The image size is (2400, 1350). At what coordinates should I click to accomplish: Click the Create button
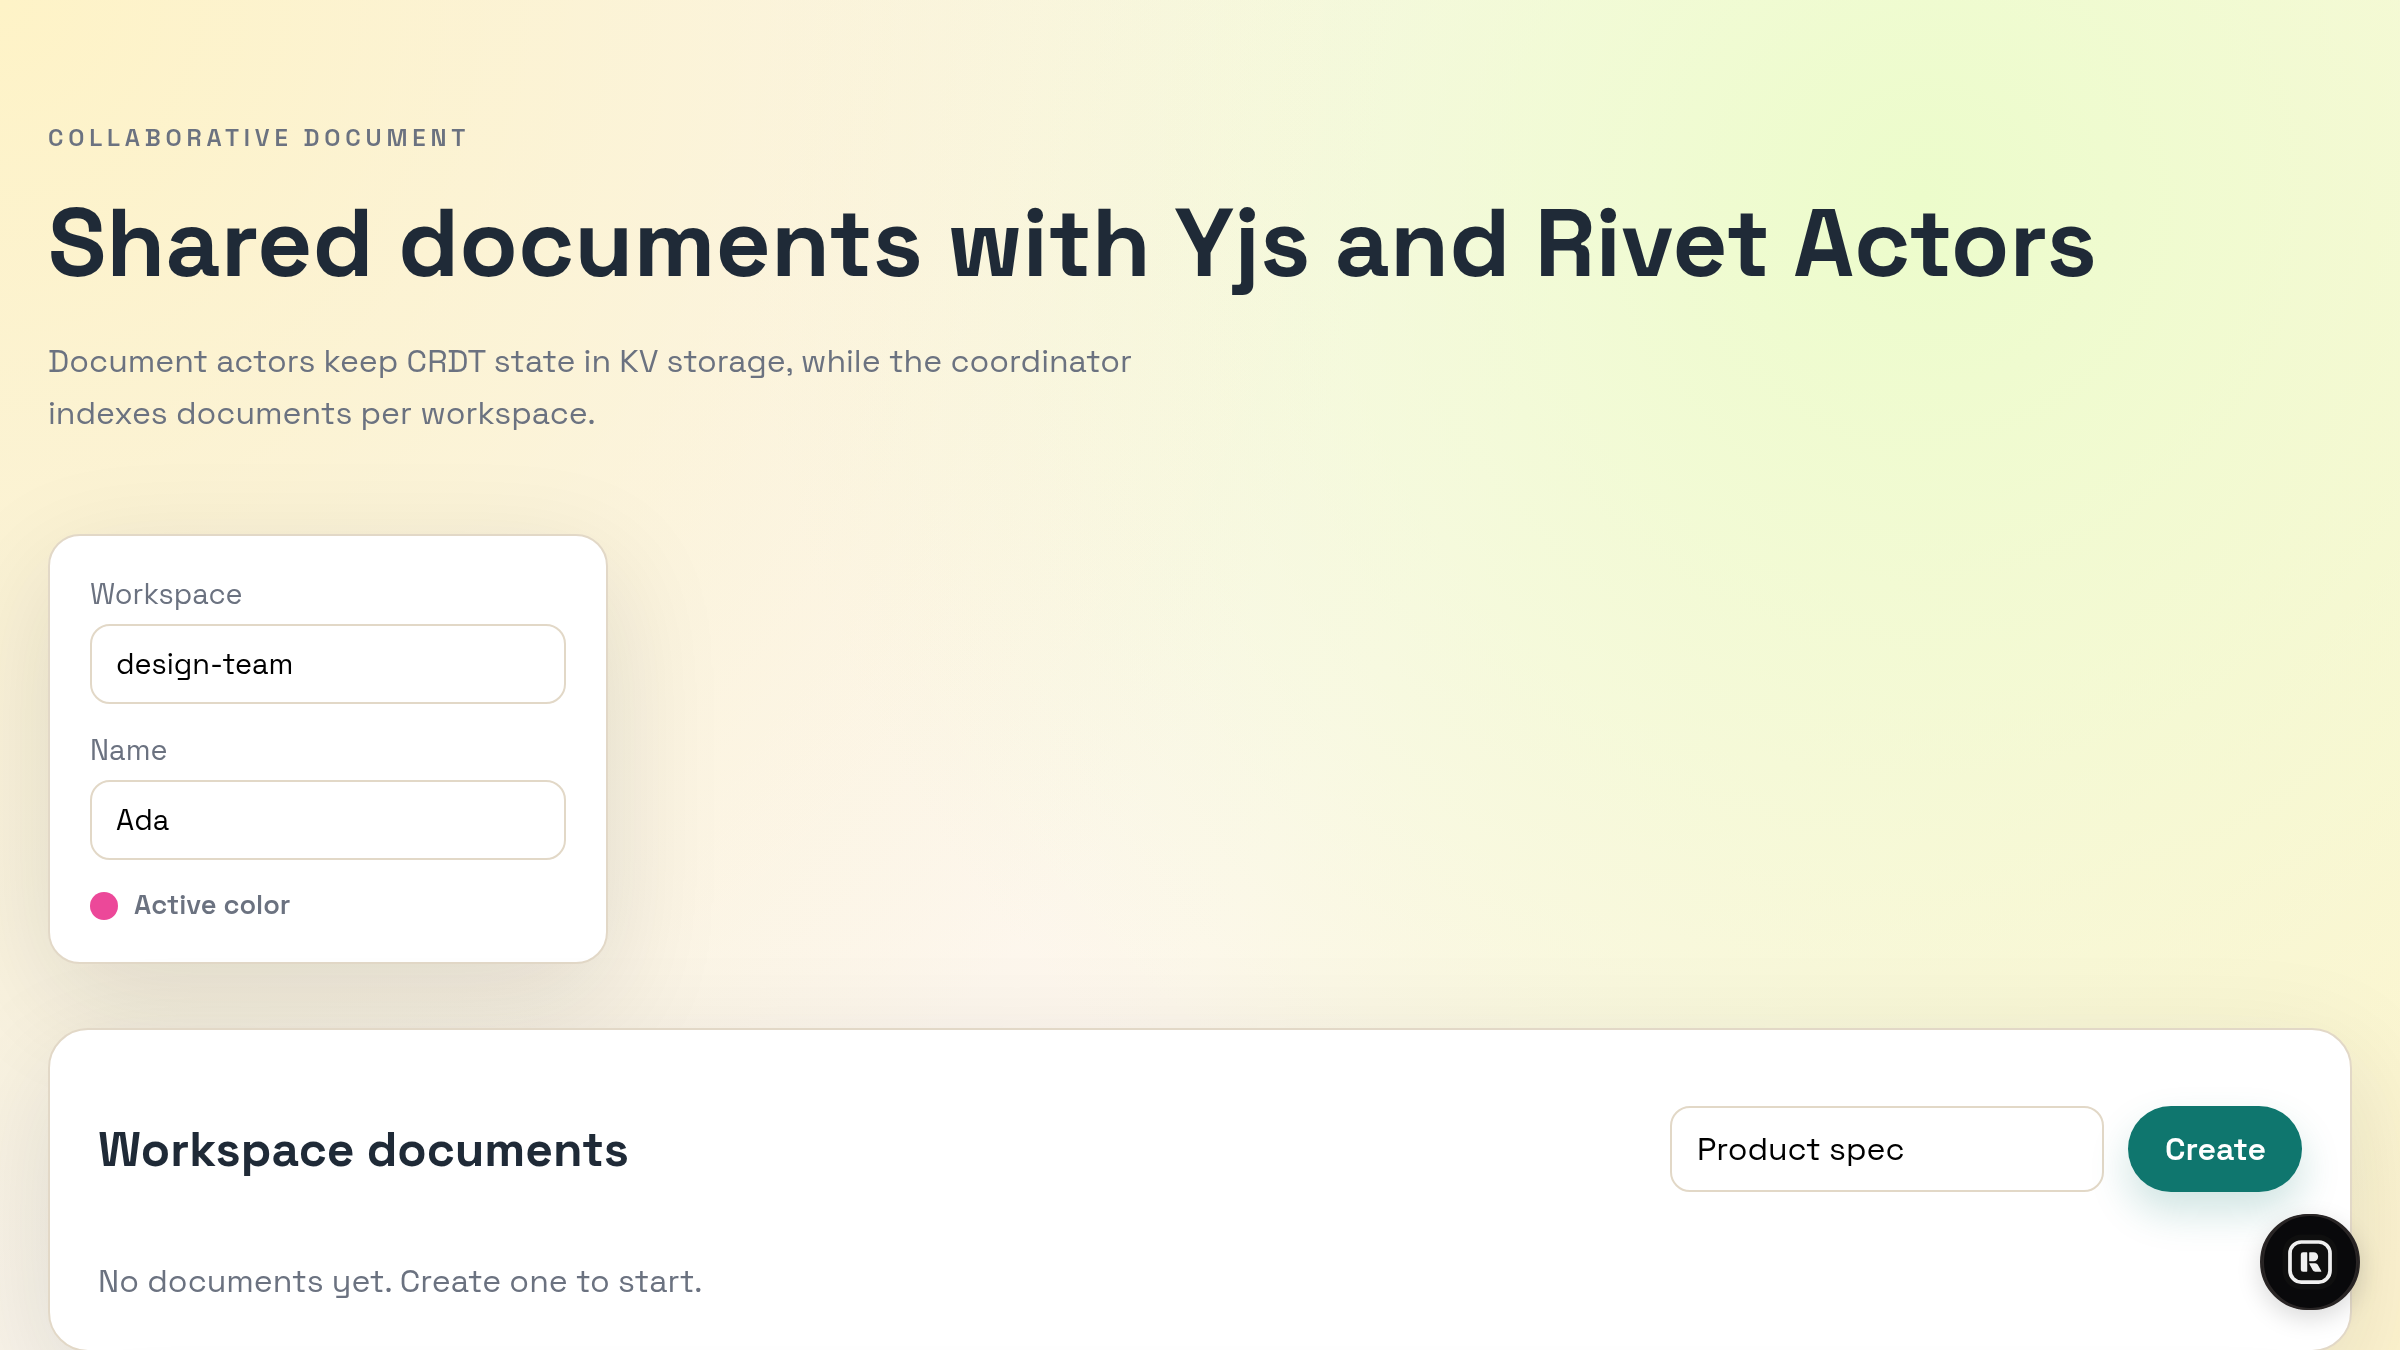click(2214, 1149)
